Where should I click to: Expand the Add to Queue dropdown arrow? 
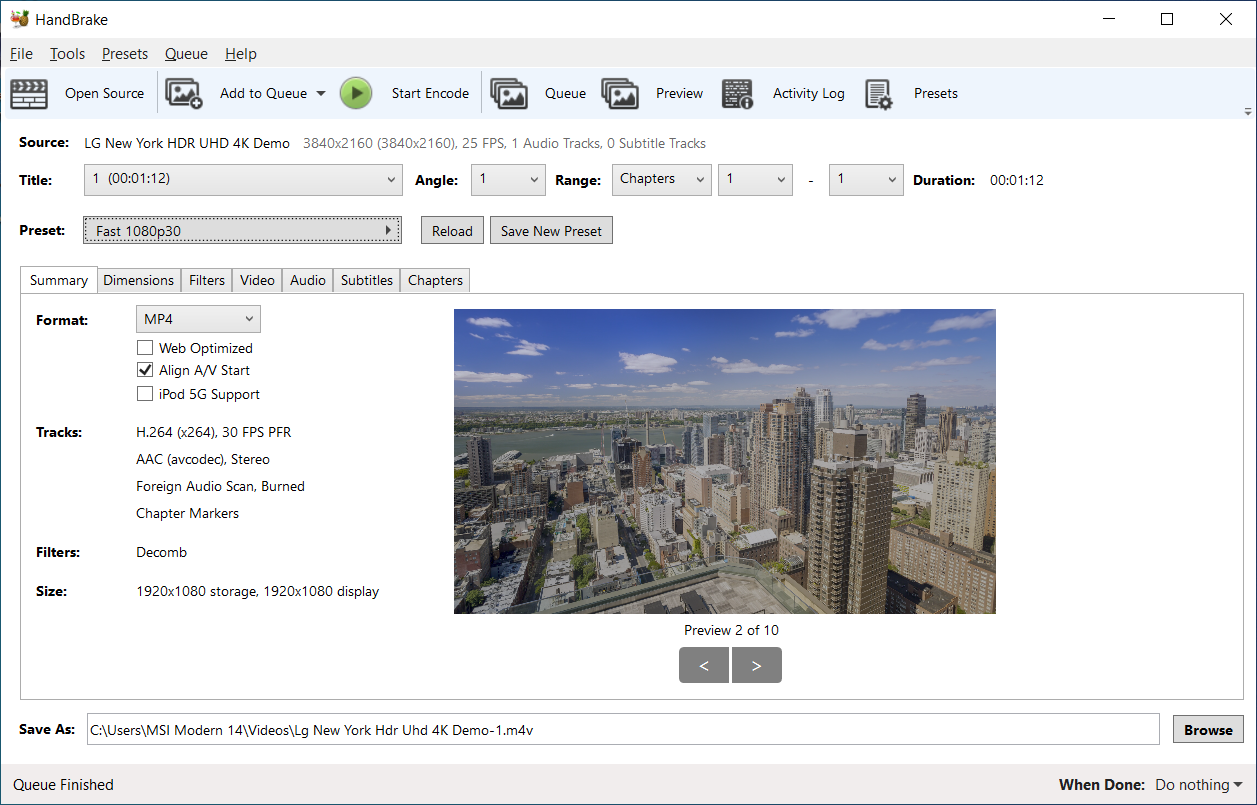[x=321, y=93]
